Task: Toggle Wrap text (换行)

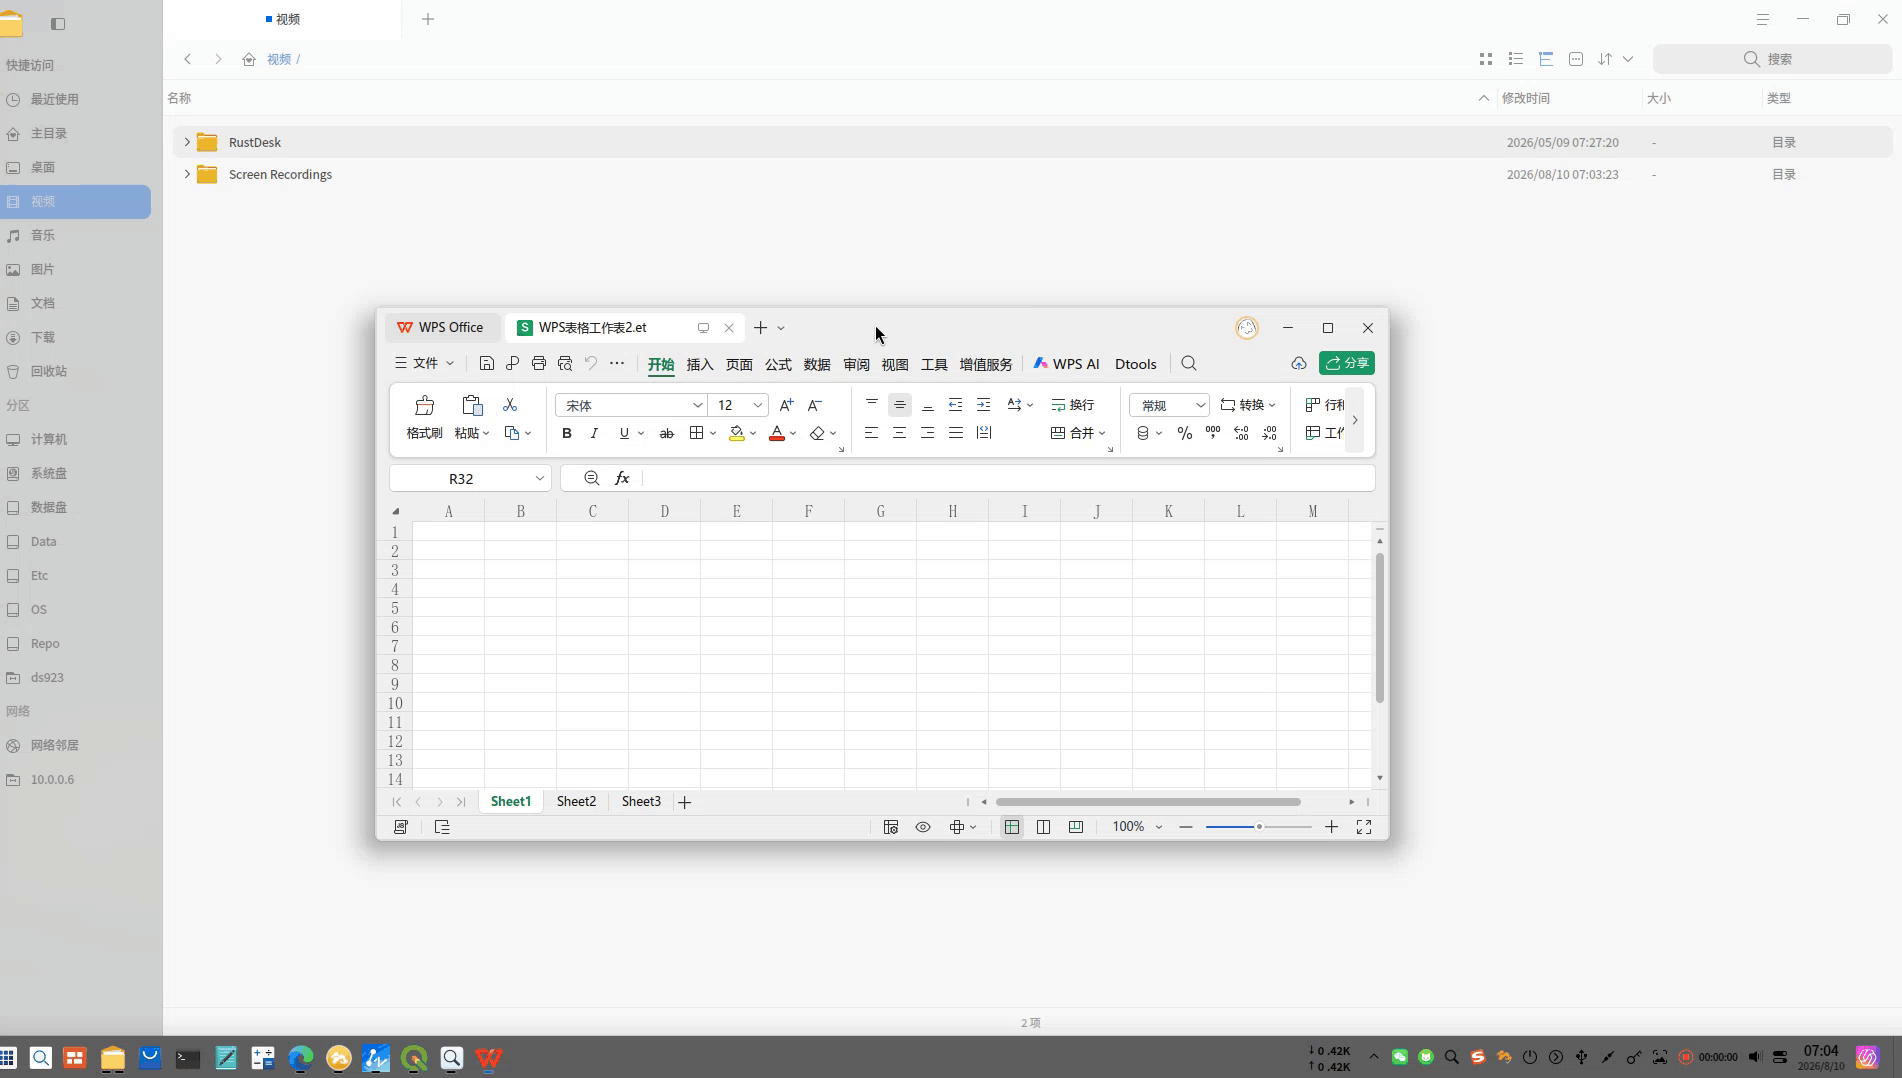Action: point(1073,405)
